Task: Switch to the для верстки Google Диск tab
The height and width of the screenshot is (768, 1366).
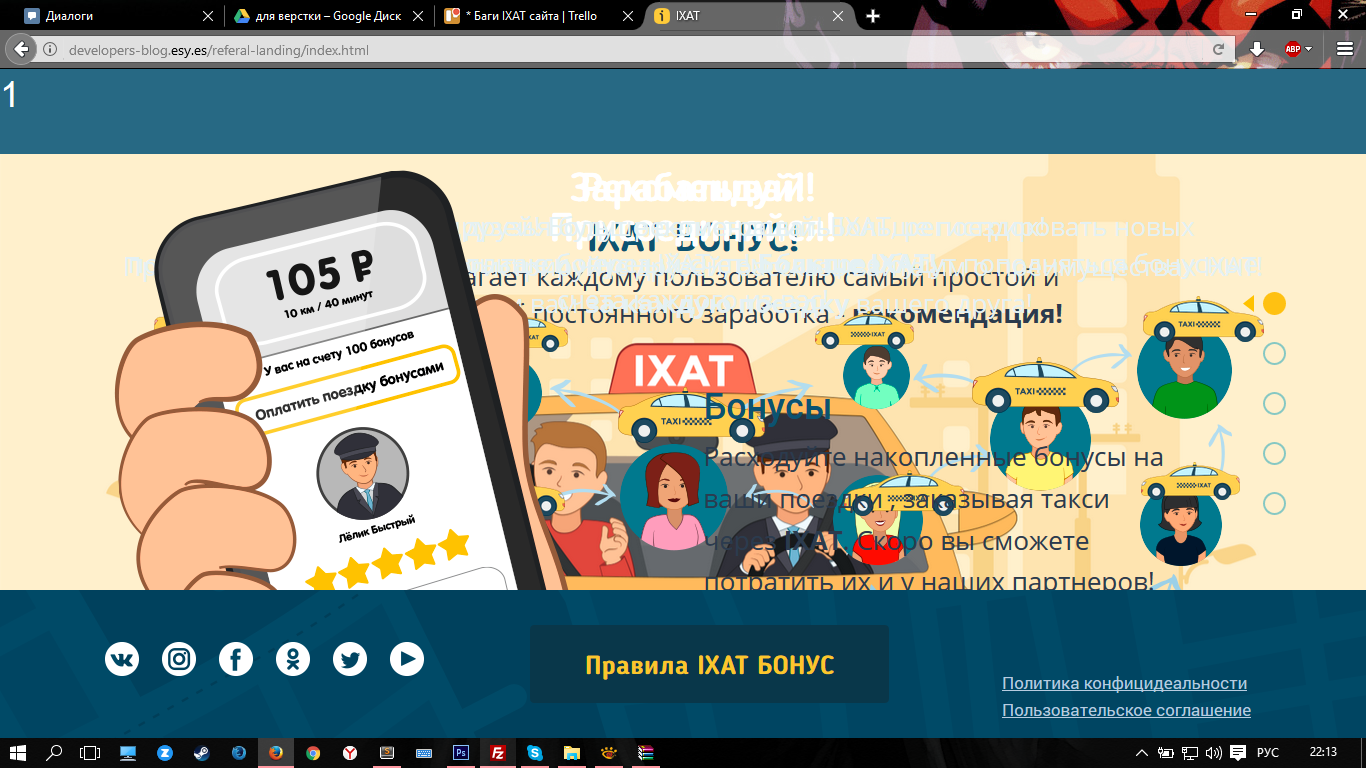Action: [x=330, y=16]
